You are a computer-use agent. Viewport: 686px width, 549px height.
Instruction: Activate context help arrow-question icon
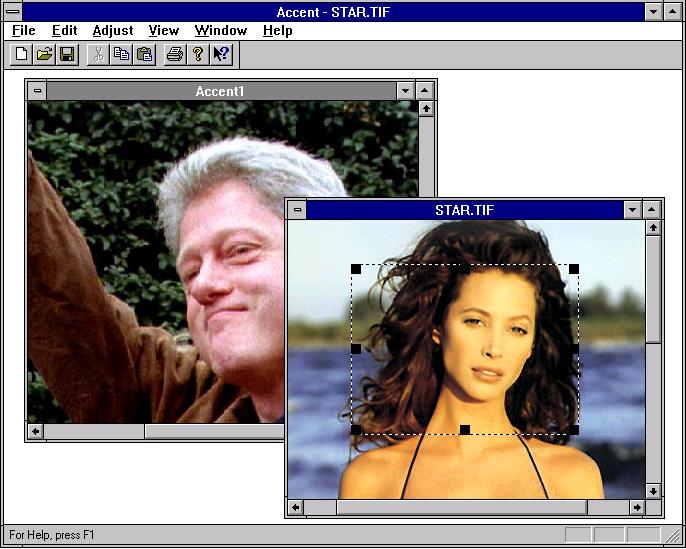coord(221,55)
